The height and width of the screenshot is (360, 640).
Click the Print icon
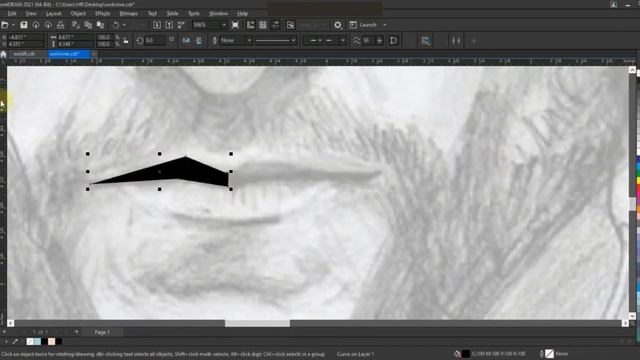[60, 25]
